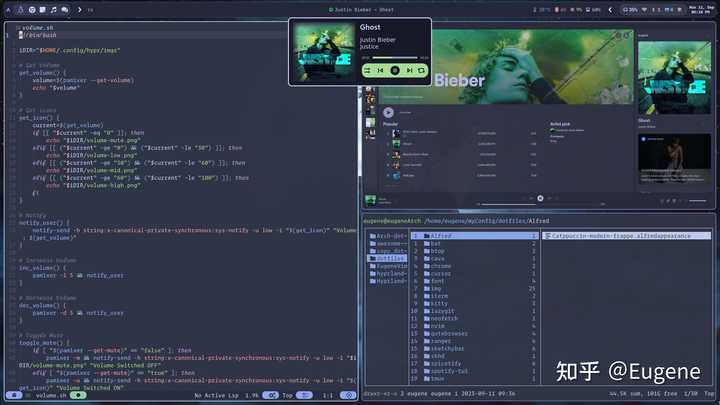Select the dotfiles folder in ranger left column
This screenshot has height=405, width=720.
[x=388, y=259]
